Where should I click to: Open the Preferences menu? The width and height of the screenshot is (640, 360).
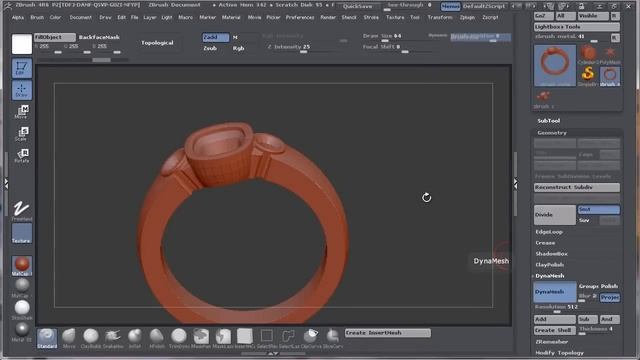click(x=300, y=18)
